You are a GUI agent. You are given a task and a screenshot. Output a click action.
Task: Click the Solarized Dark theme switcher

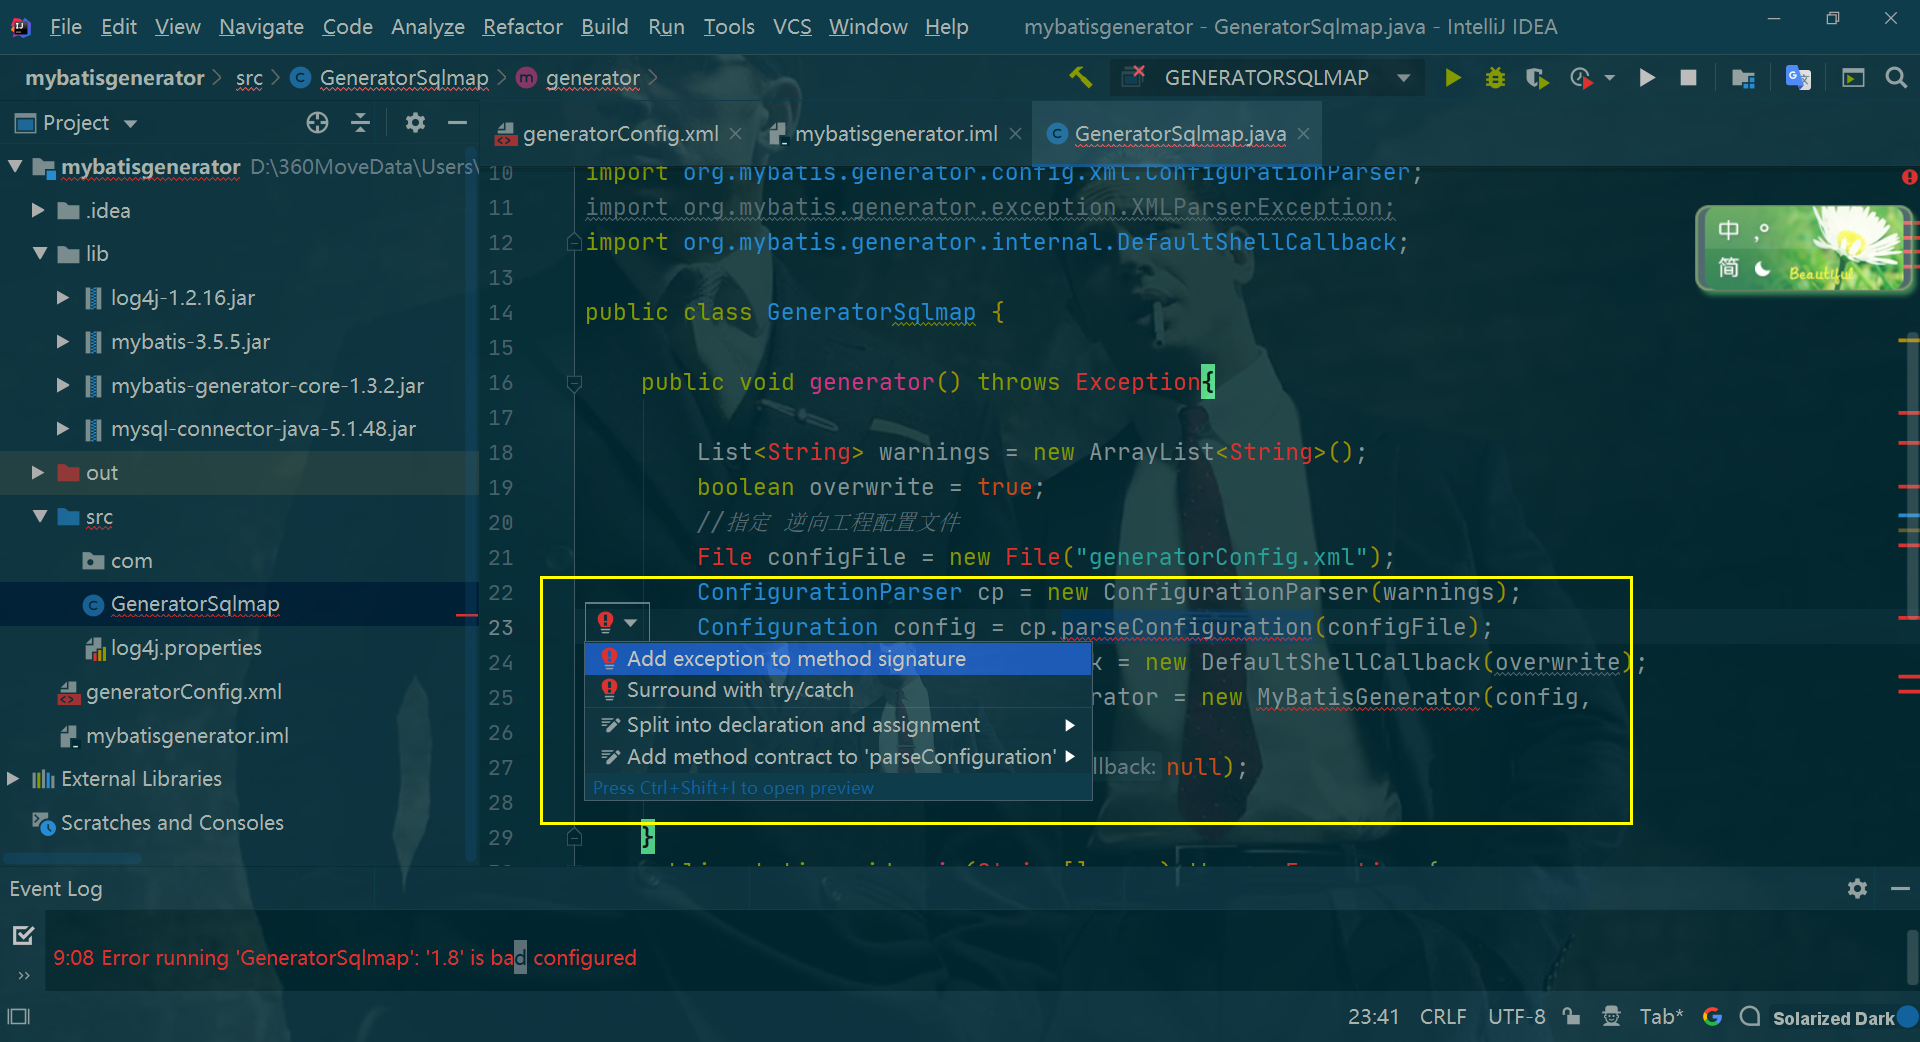tap(1833, 1018)
